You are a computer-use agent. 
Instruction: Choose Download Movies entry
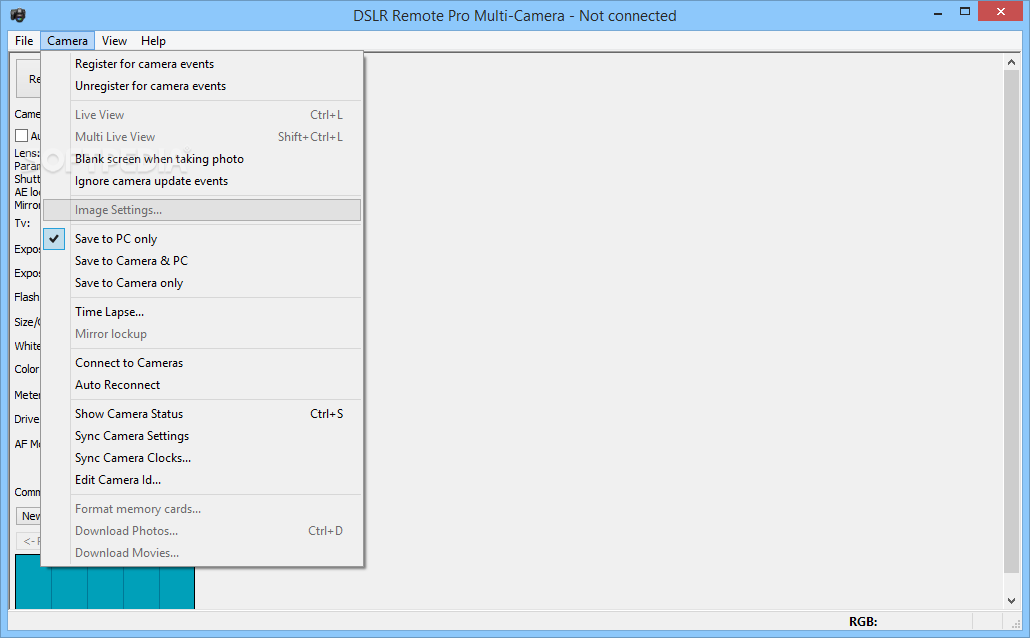pyautogui.click(x=202, y=553)
